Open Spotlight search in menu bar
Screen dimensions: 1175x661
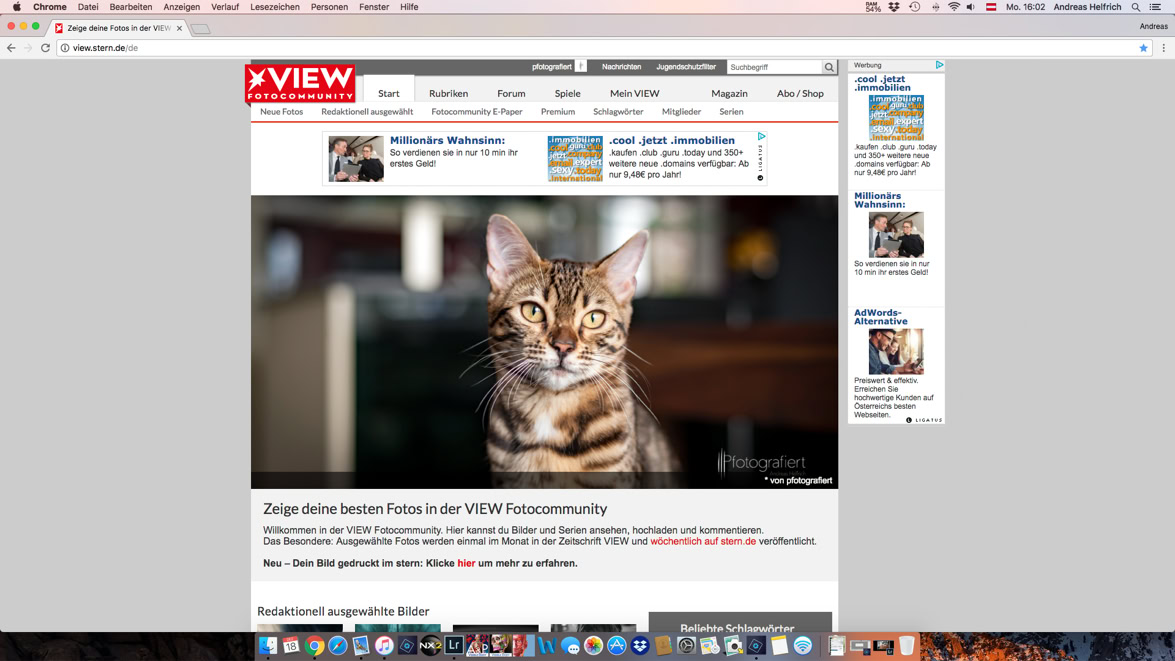pyautogui.click(x=1136, y=7)
